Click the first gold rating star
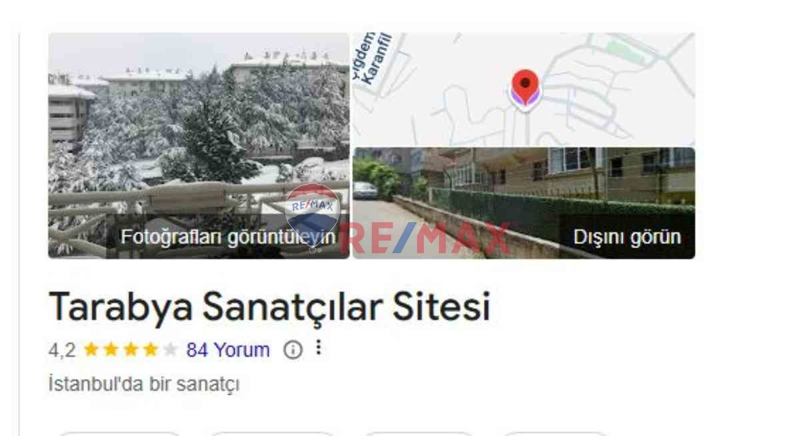800x436 pixels. coord(91,350)
